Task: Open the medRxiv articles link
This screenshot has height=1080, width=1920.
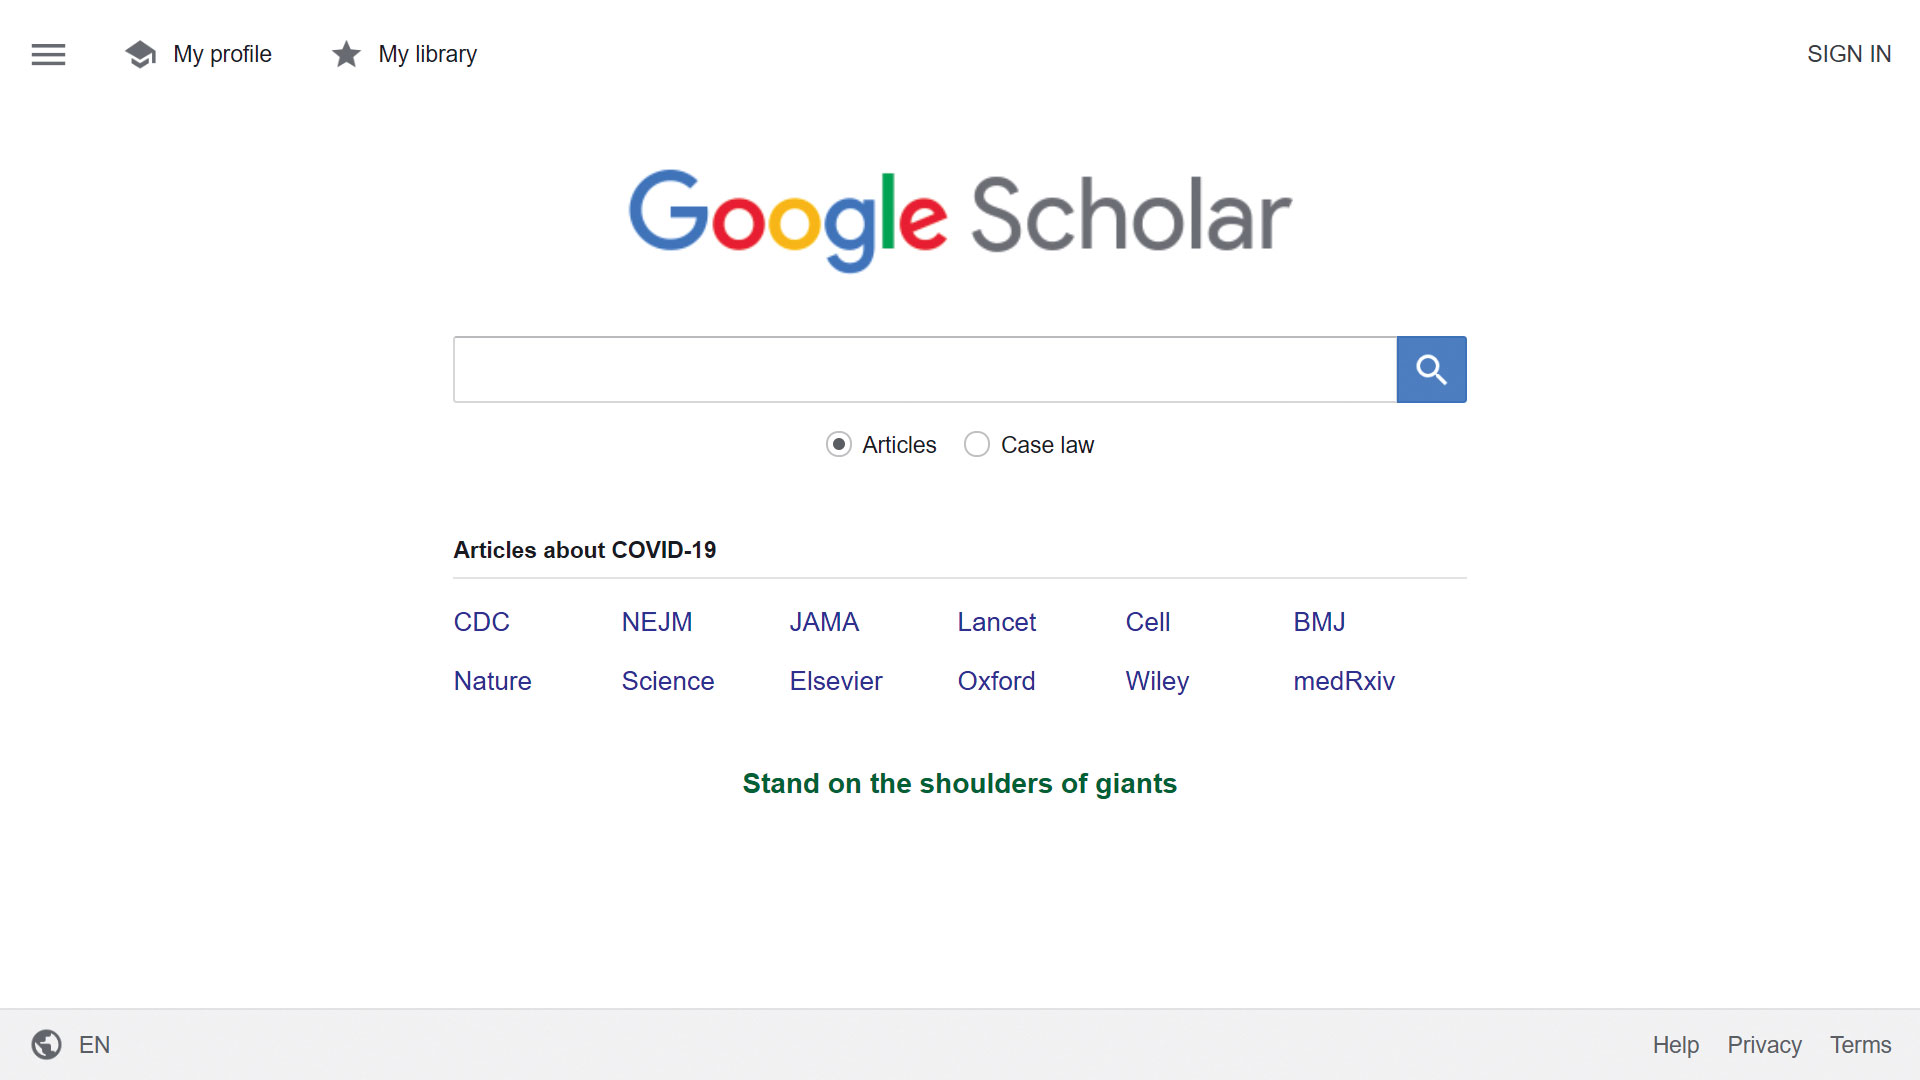Action: 1343,681
